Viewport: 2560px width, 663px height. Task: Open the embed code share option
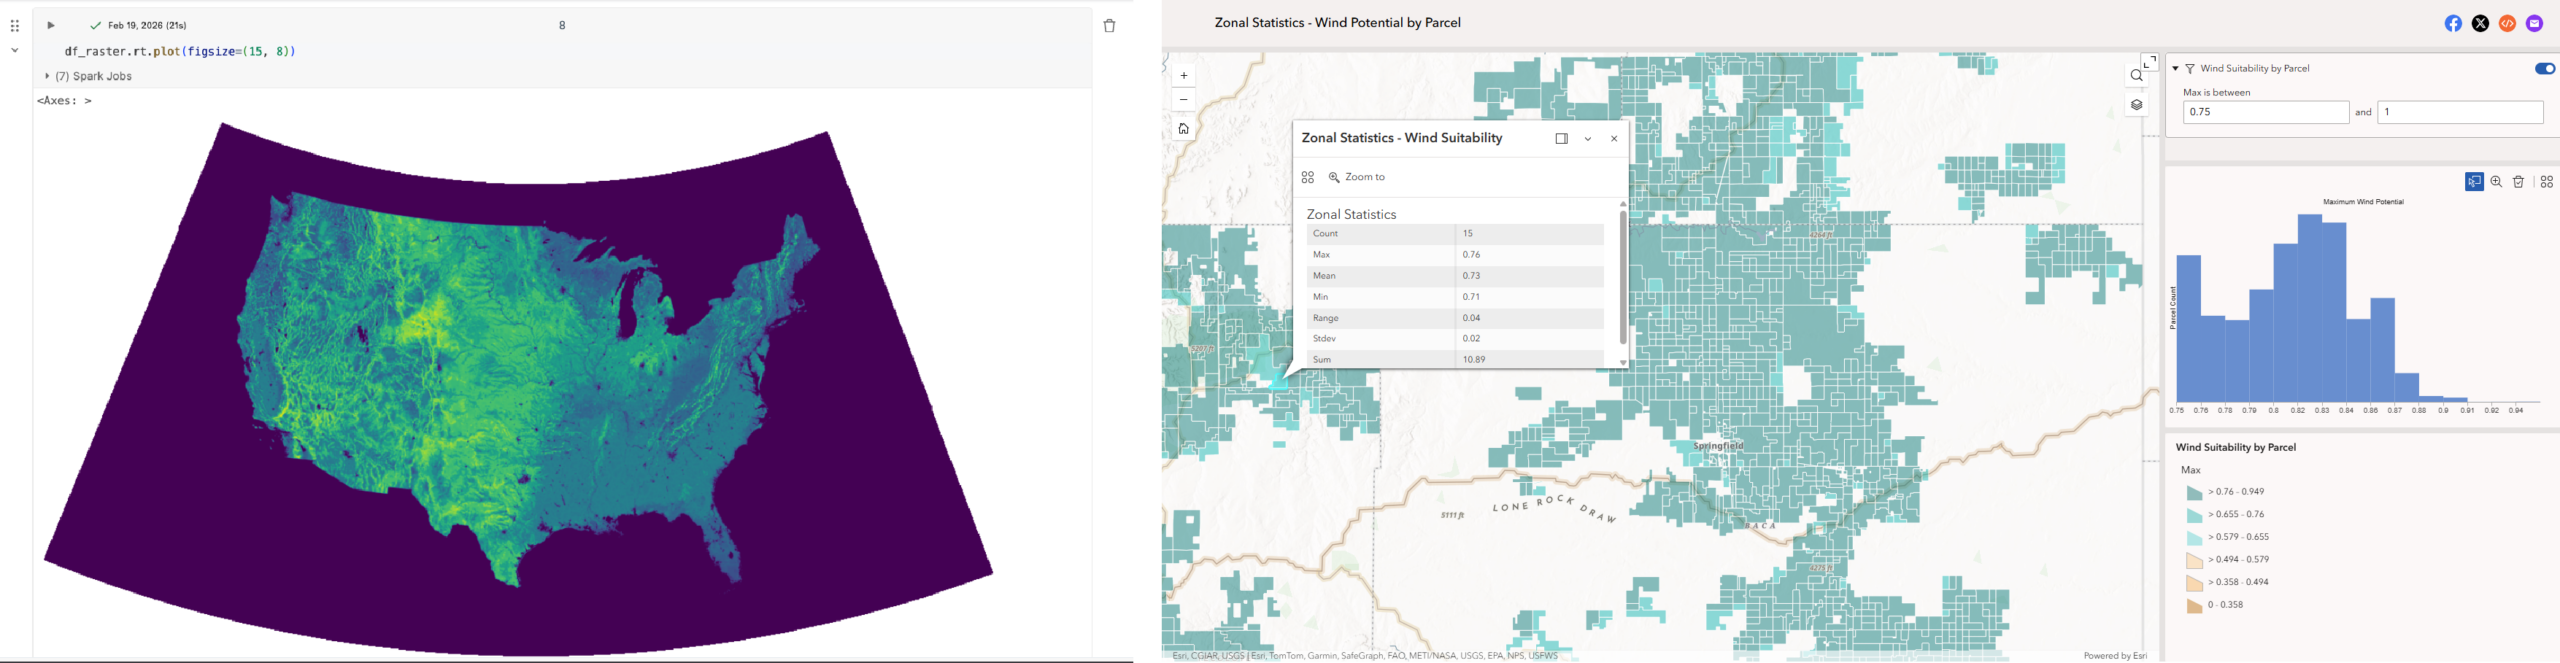(x=2507, y=23)
